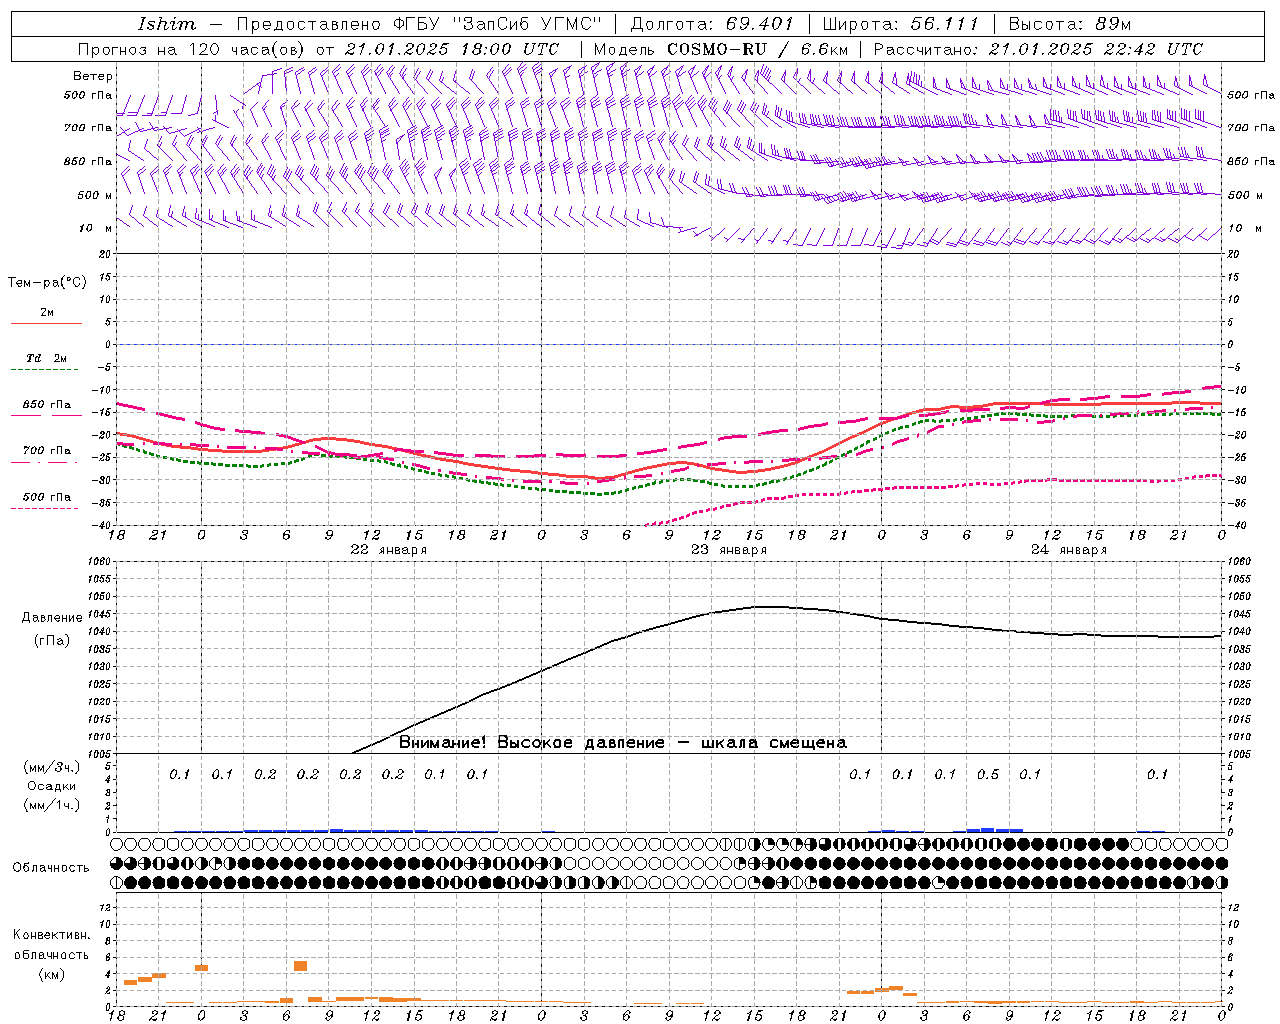Click the (мм/3ч.) precipitation unit label

click(x=52, y=767)
